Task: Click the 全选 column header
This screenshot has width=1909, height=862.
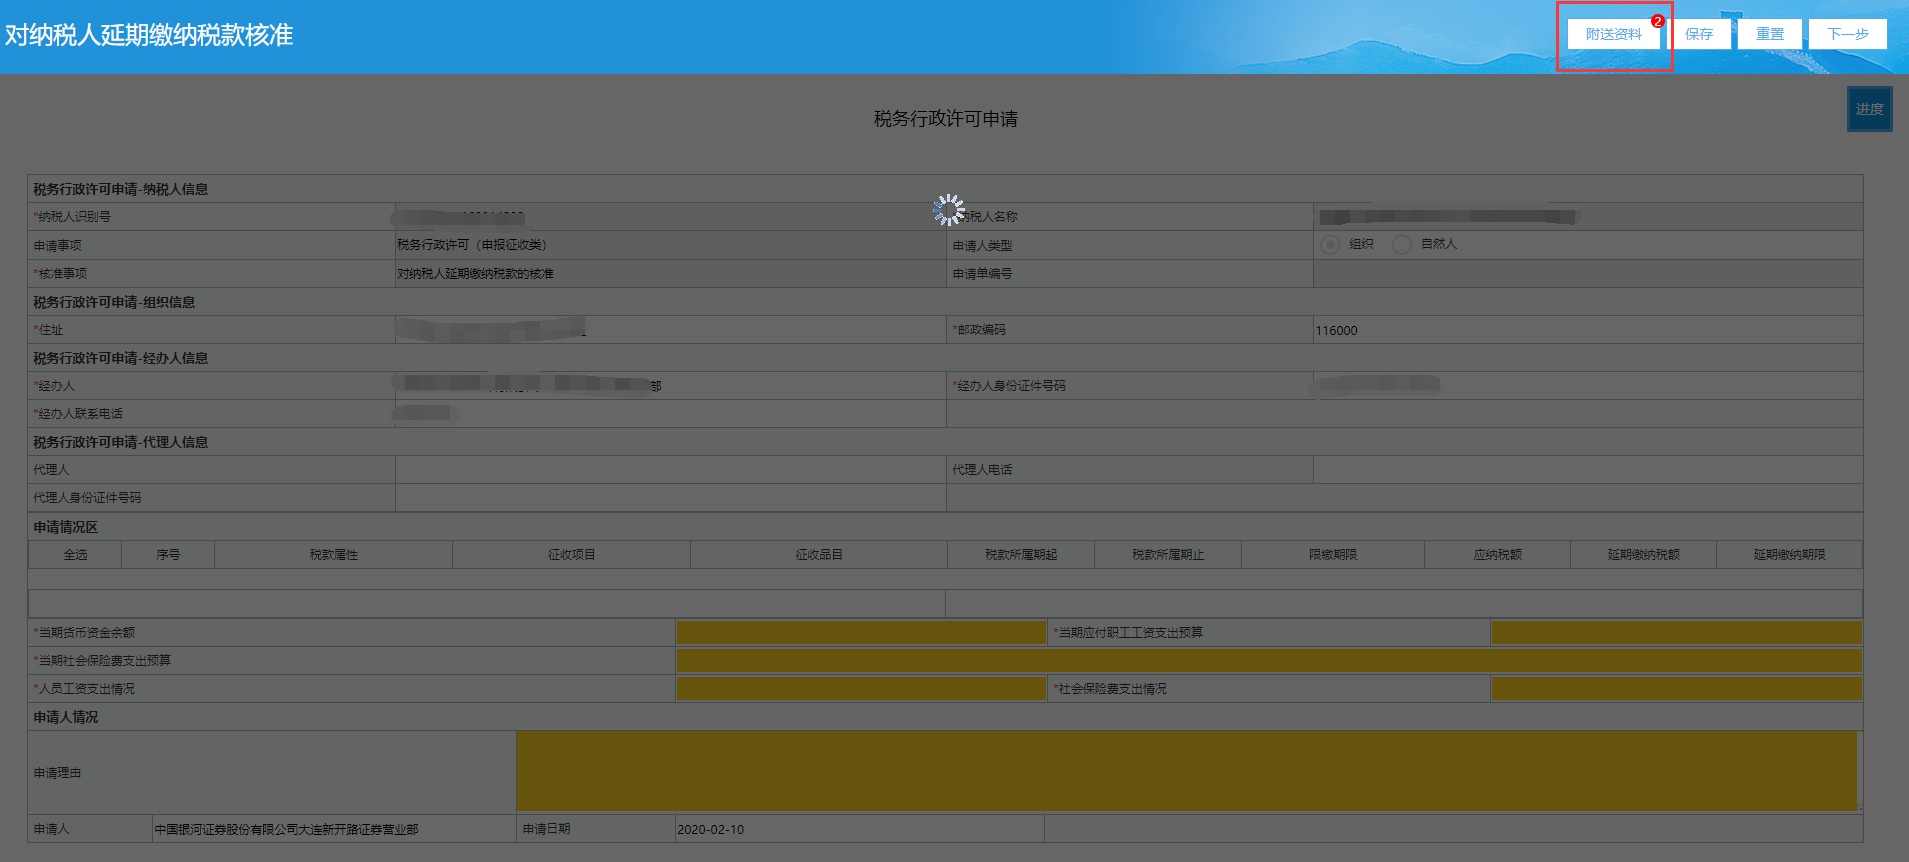Action: tap(75, 555)
